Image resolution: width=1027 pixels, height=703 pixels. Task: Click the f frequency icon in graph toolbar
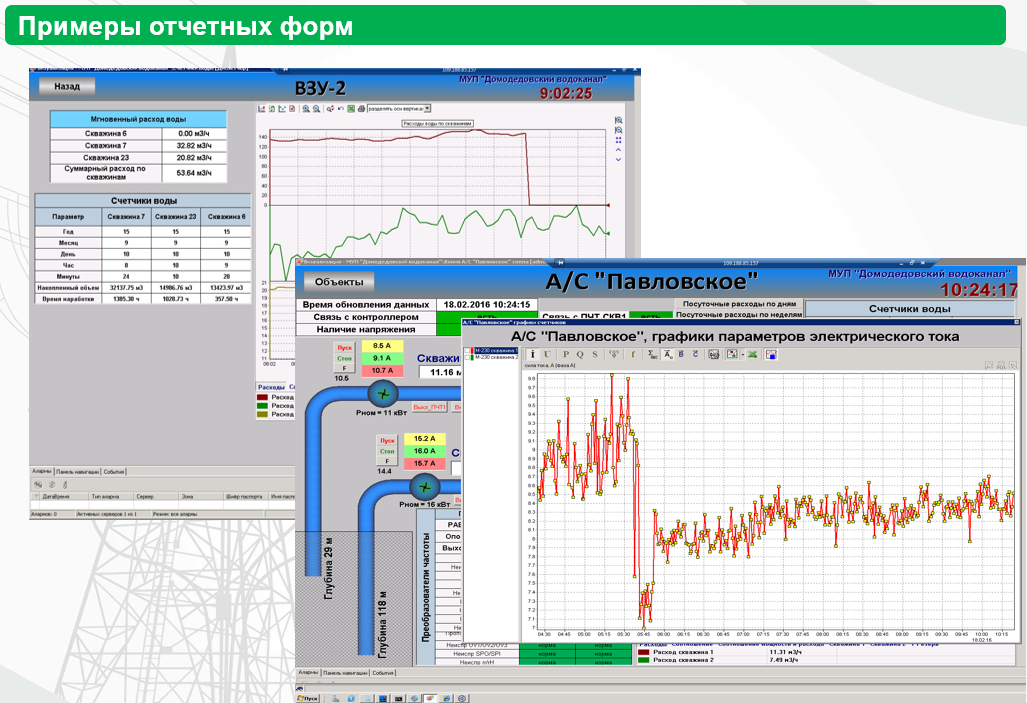click(633, 354)
